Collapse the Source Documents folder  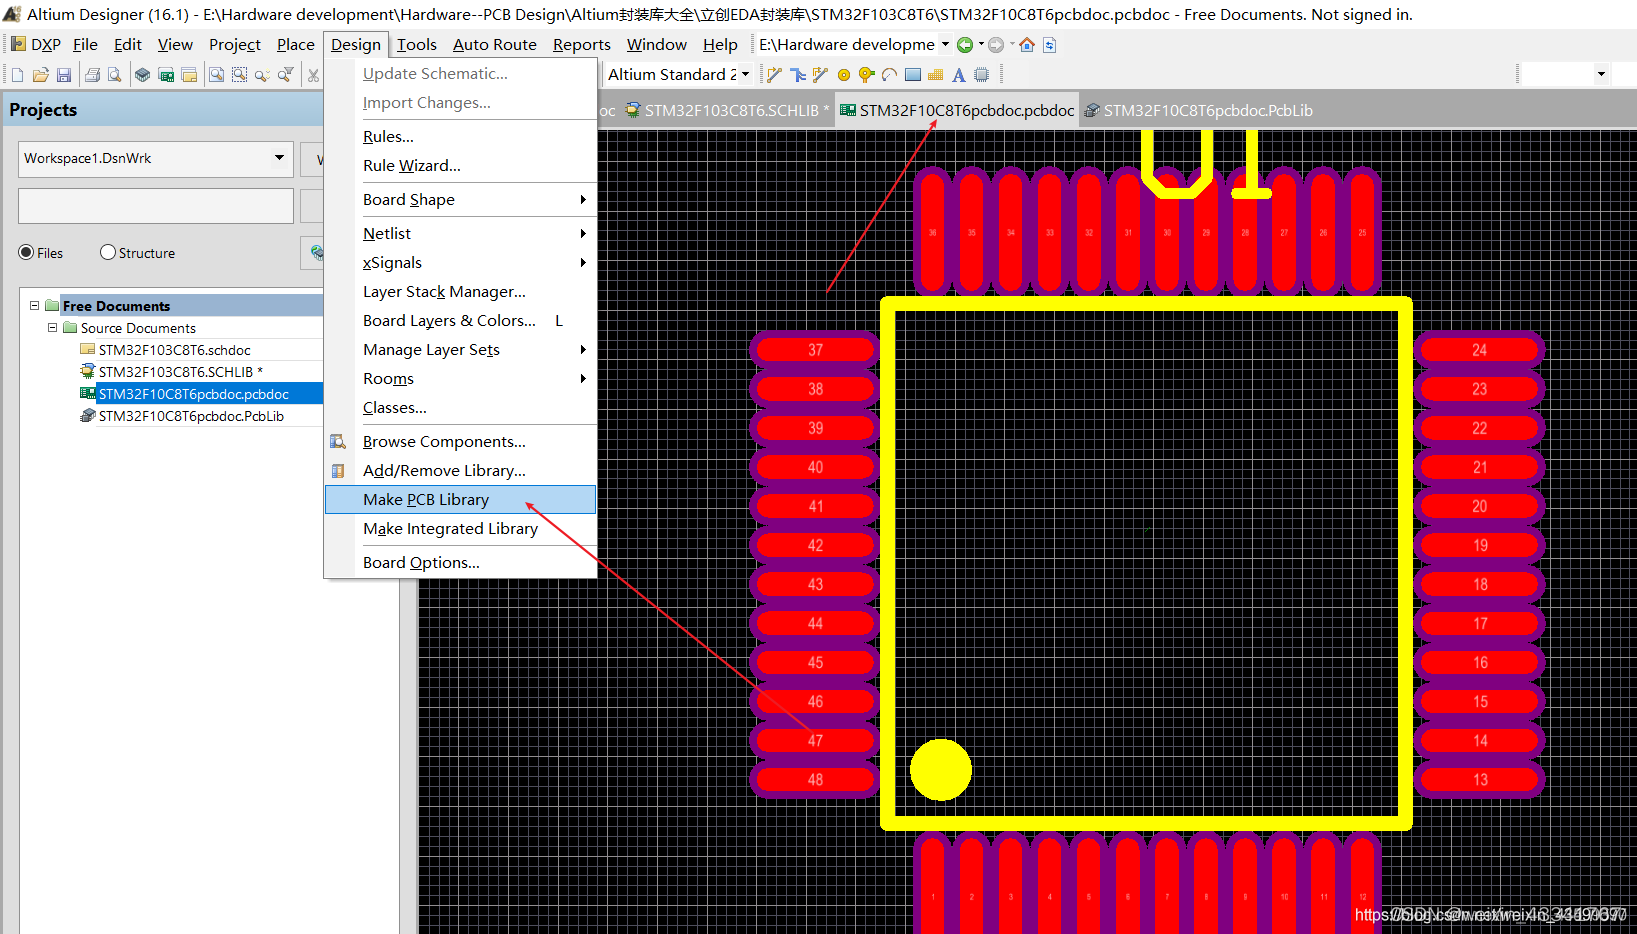(53, 328)
